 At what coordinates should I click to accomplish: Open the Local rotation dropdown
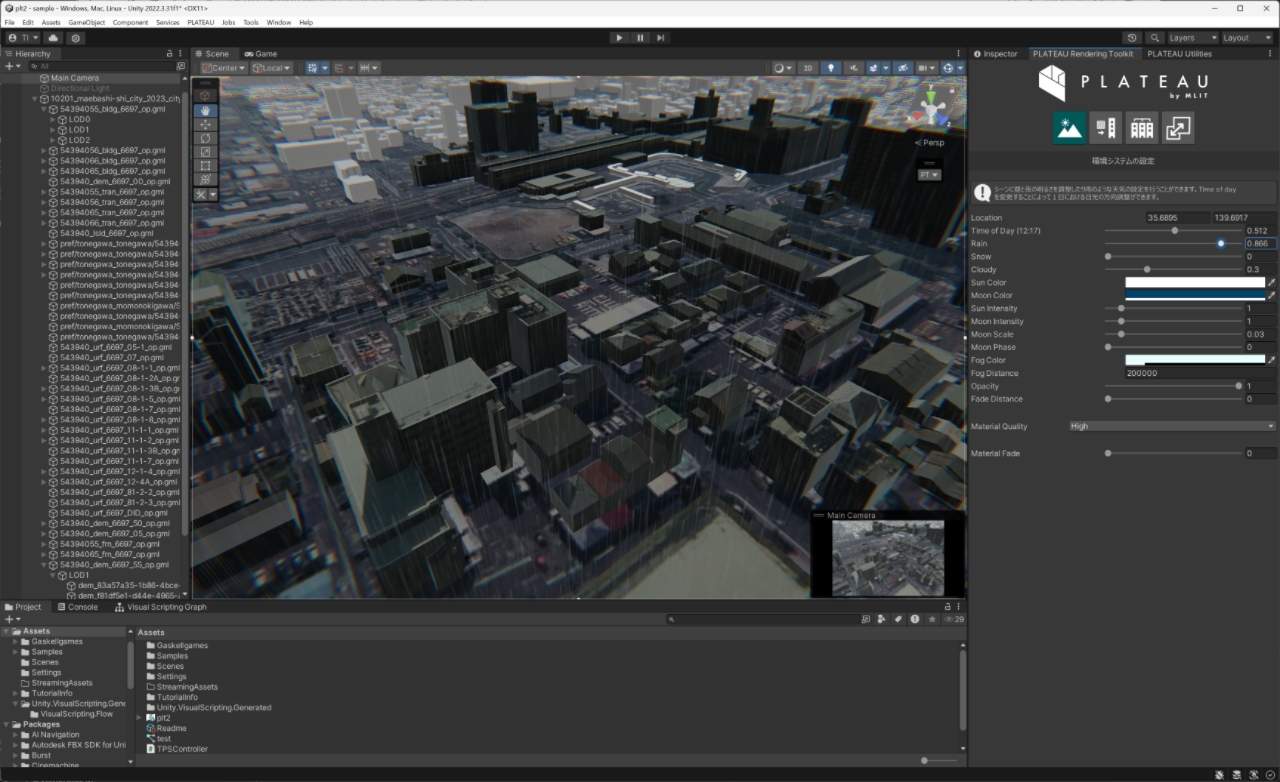[271, 68]
